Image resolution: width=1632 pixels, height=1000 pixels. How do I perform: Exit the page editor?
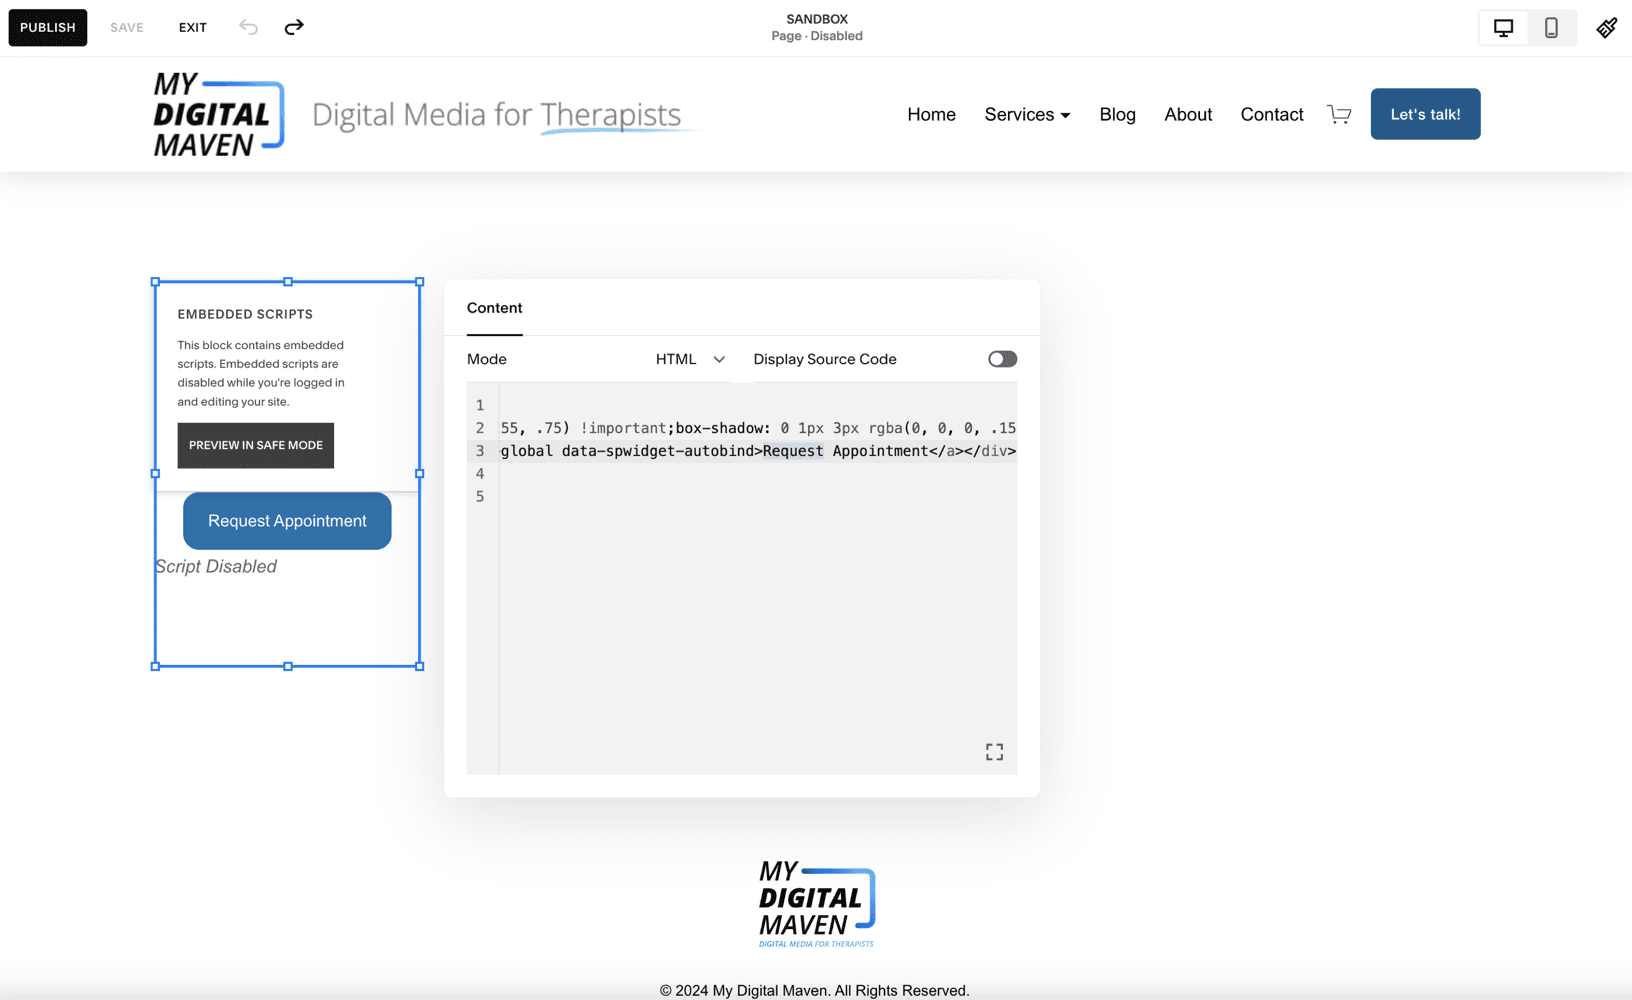[x=192, y=27]
